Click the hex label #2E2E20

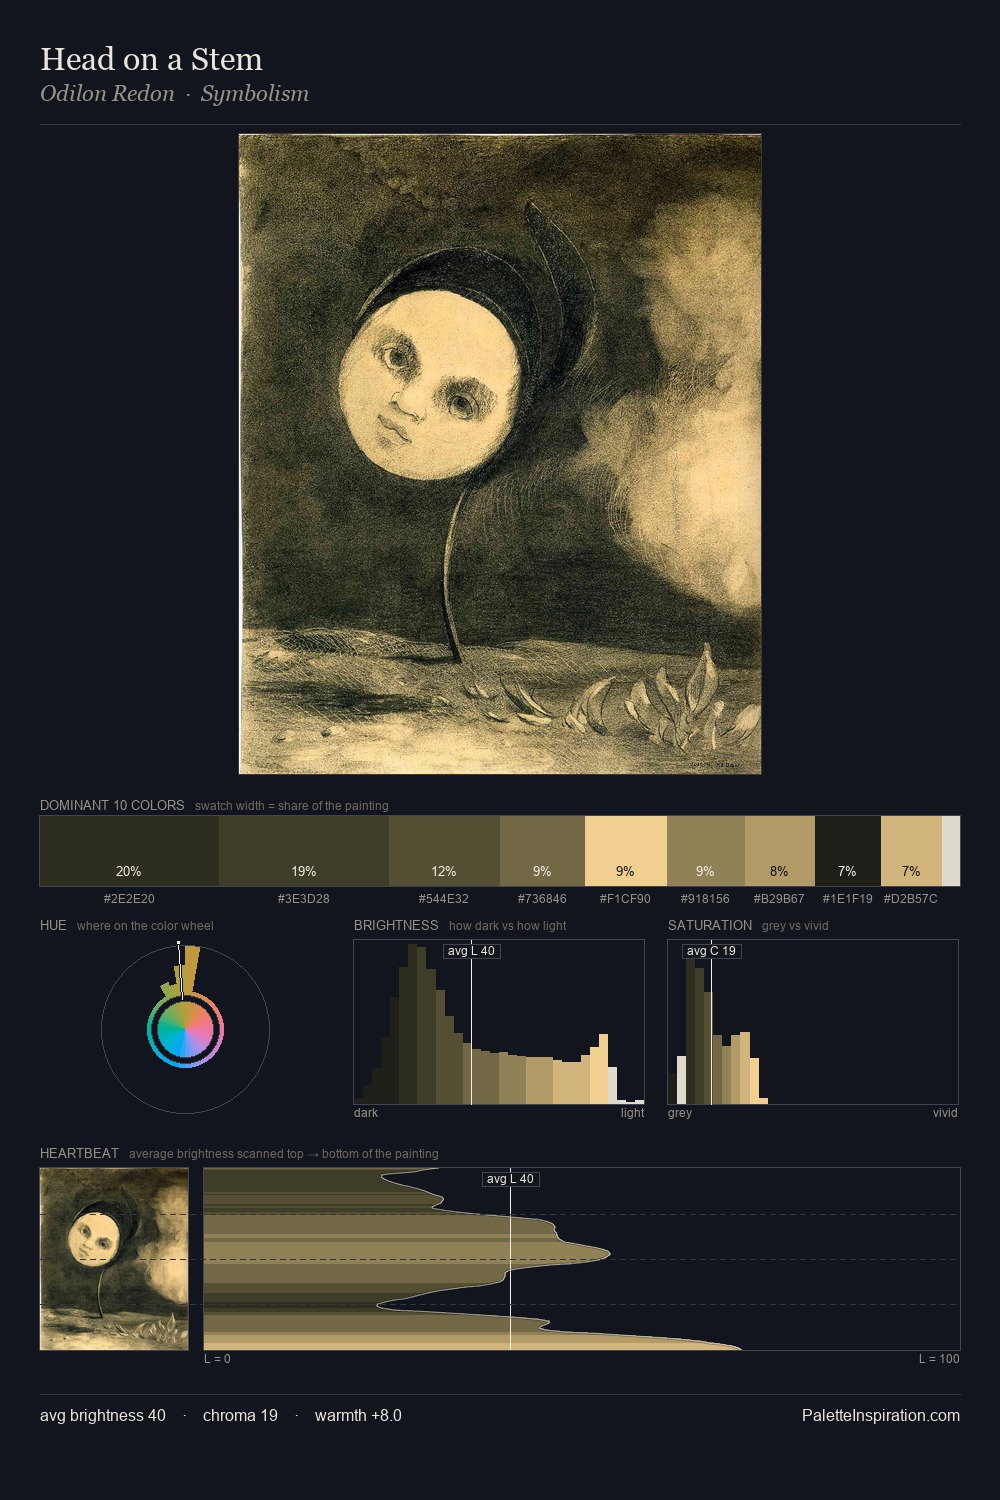coord(129,899)
